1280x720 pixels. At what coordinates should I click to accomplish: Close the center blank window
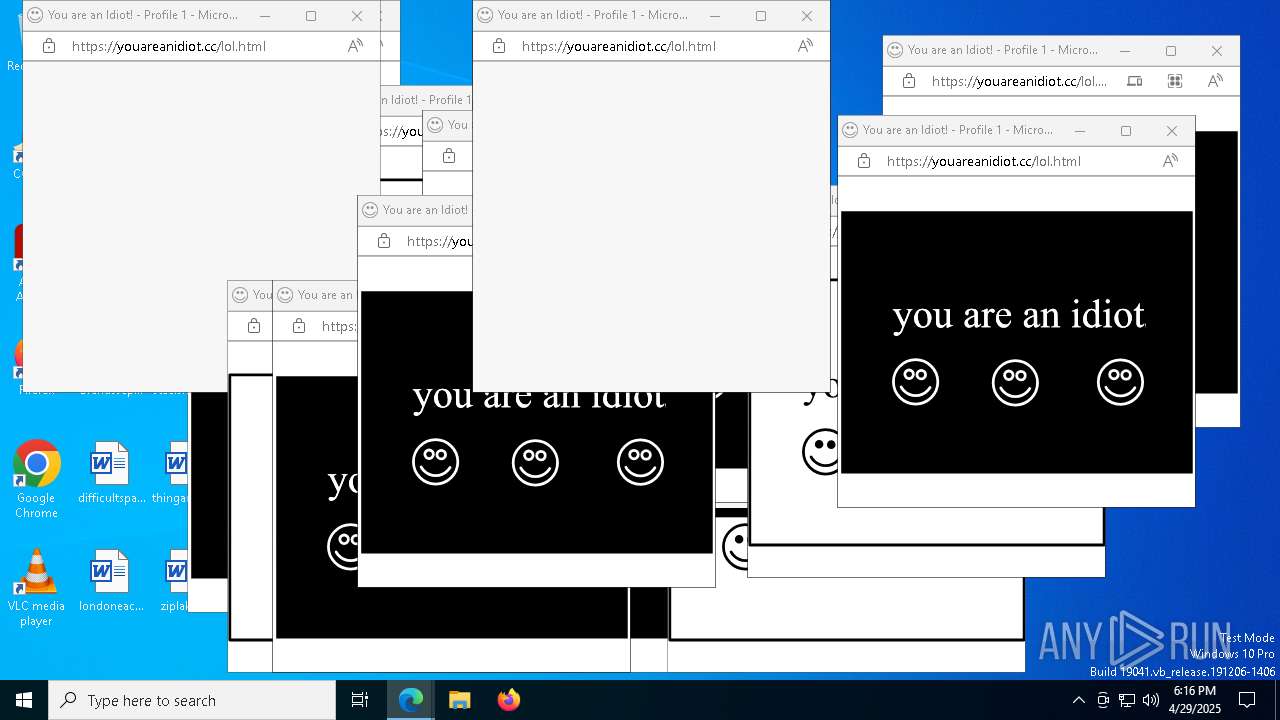point(807,15)
